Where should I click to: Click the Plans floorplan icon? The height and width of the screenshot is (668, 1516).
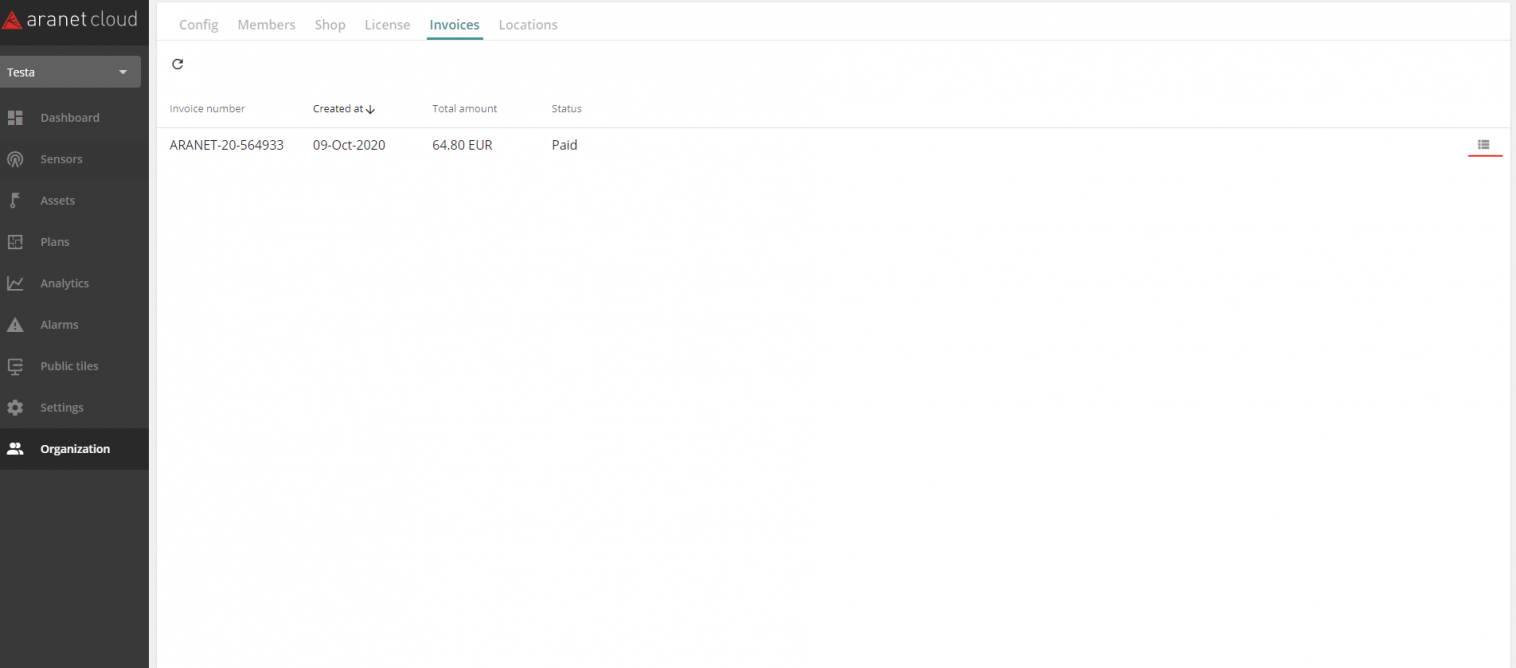[15, 242]
